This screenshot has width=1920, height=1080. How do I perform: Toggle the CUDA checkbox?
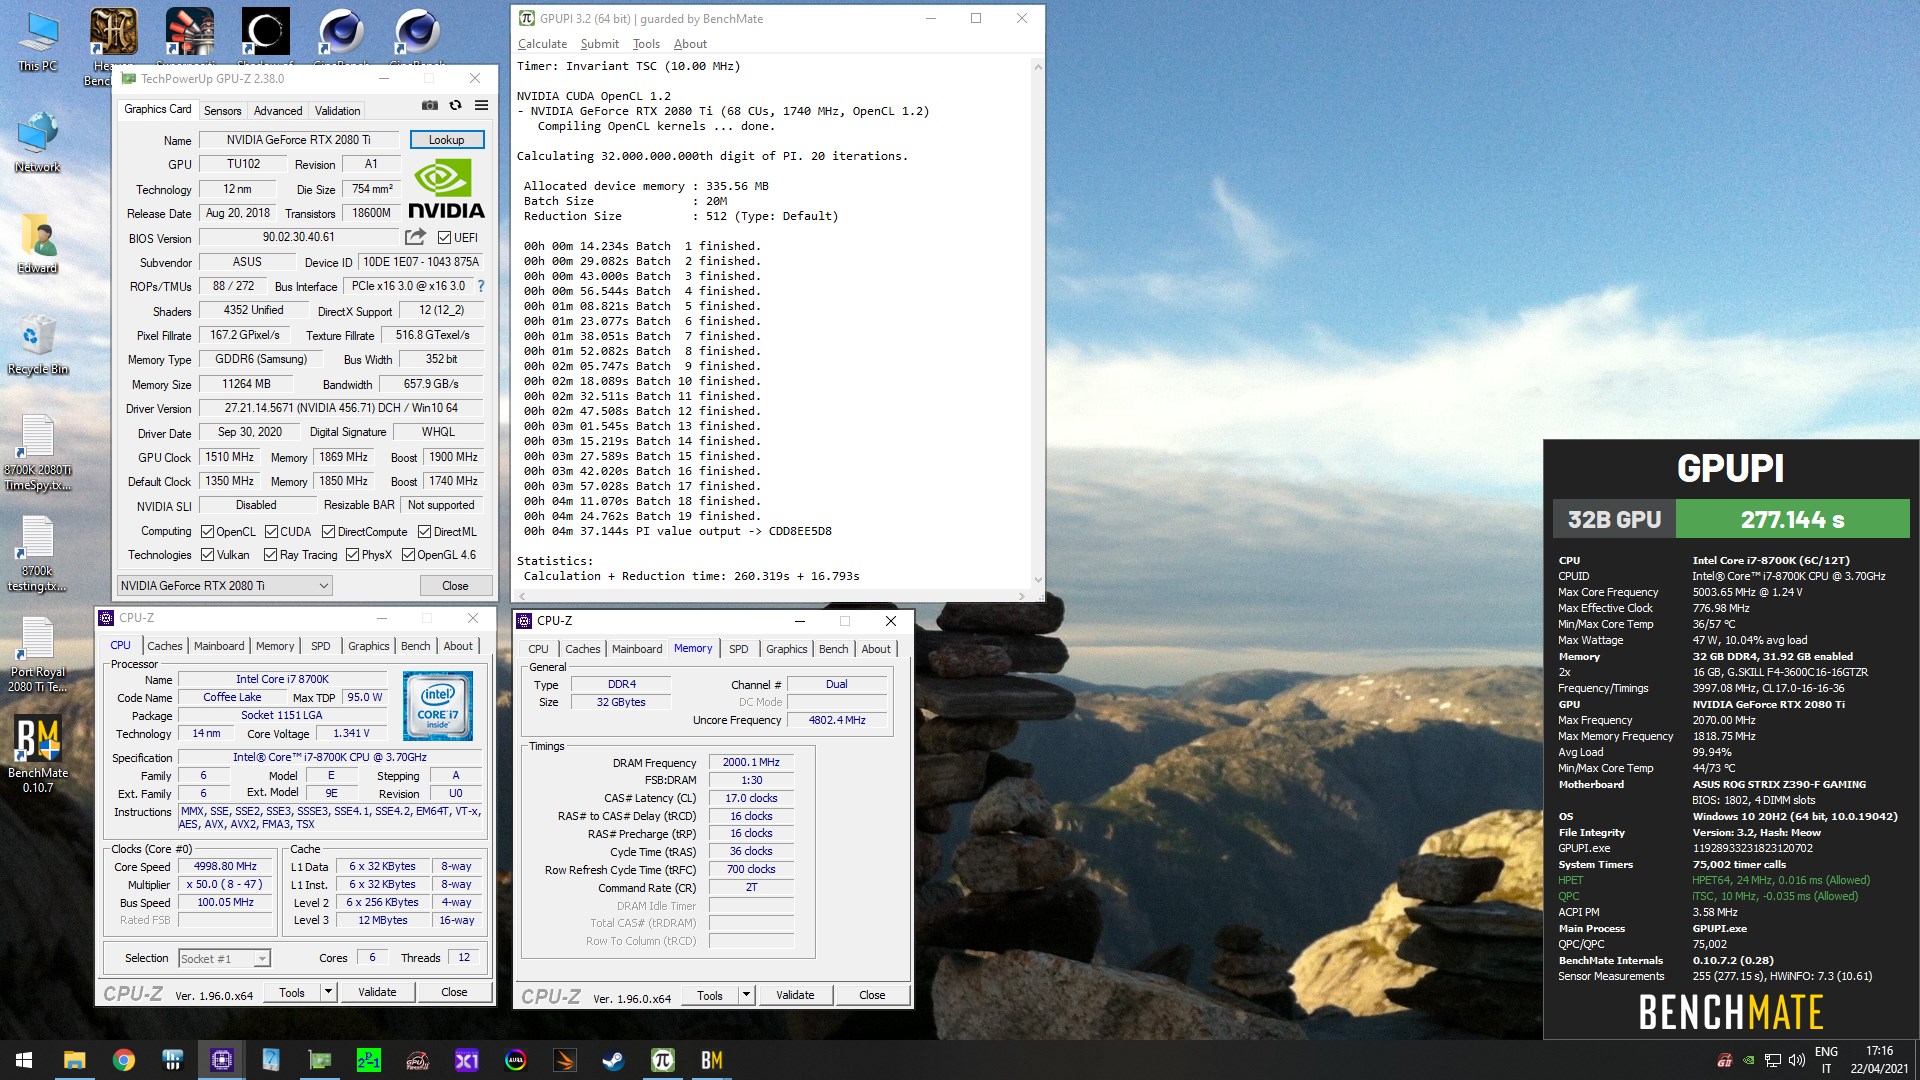pyautogui.click(x=271, y=532)
